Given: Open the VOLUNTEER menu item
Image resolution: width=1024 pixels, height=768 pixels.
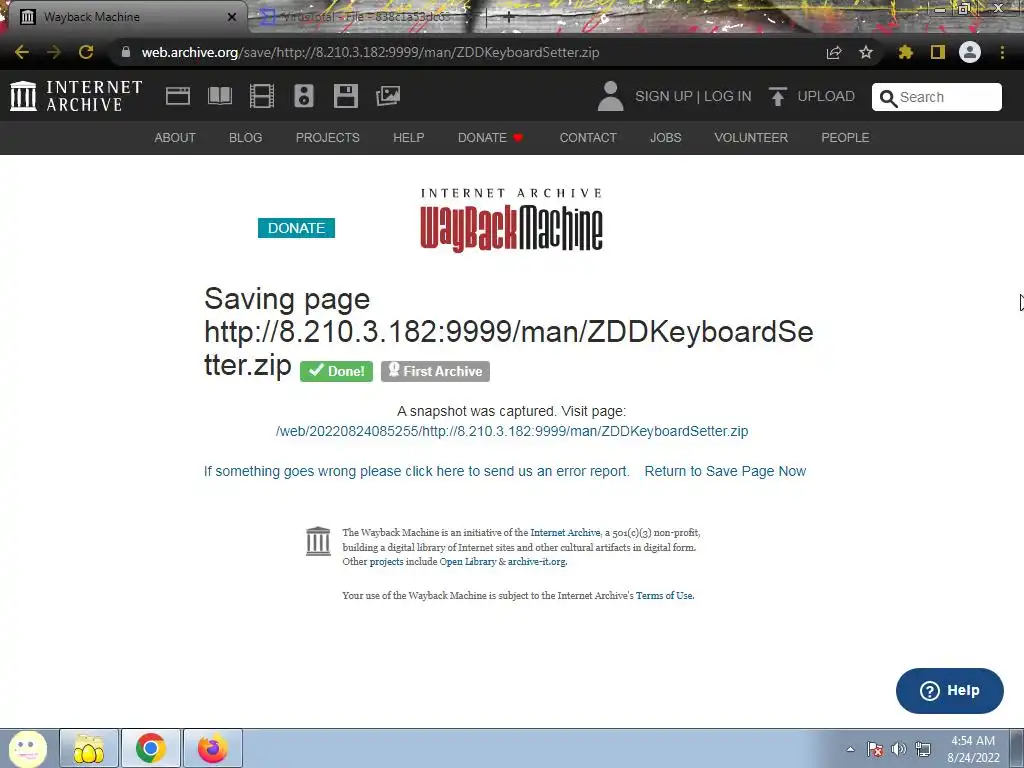Looking at the screenshot, I should pyautogui.click(x=751, y=138).
